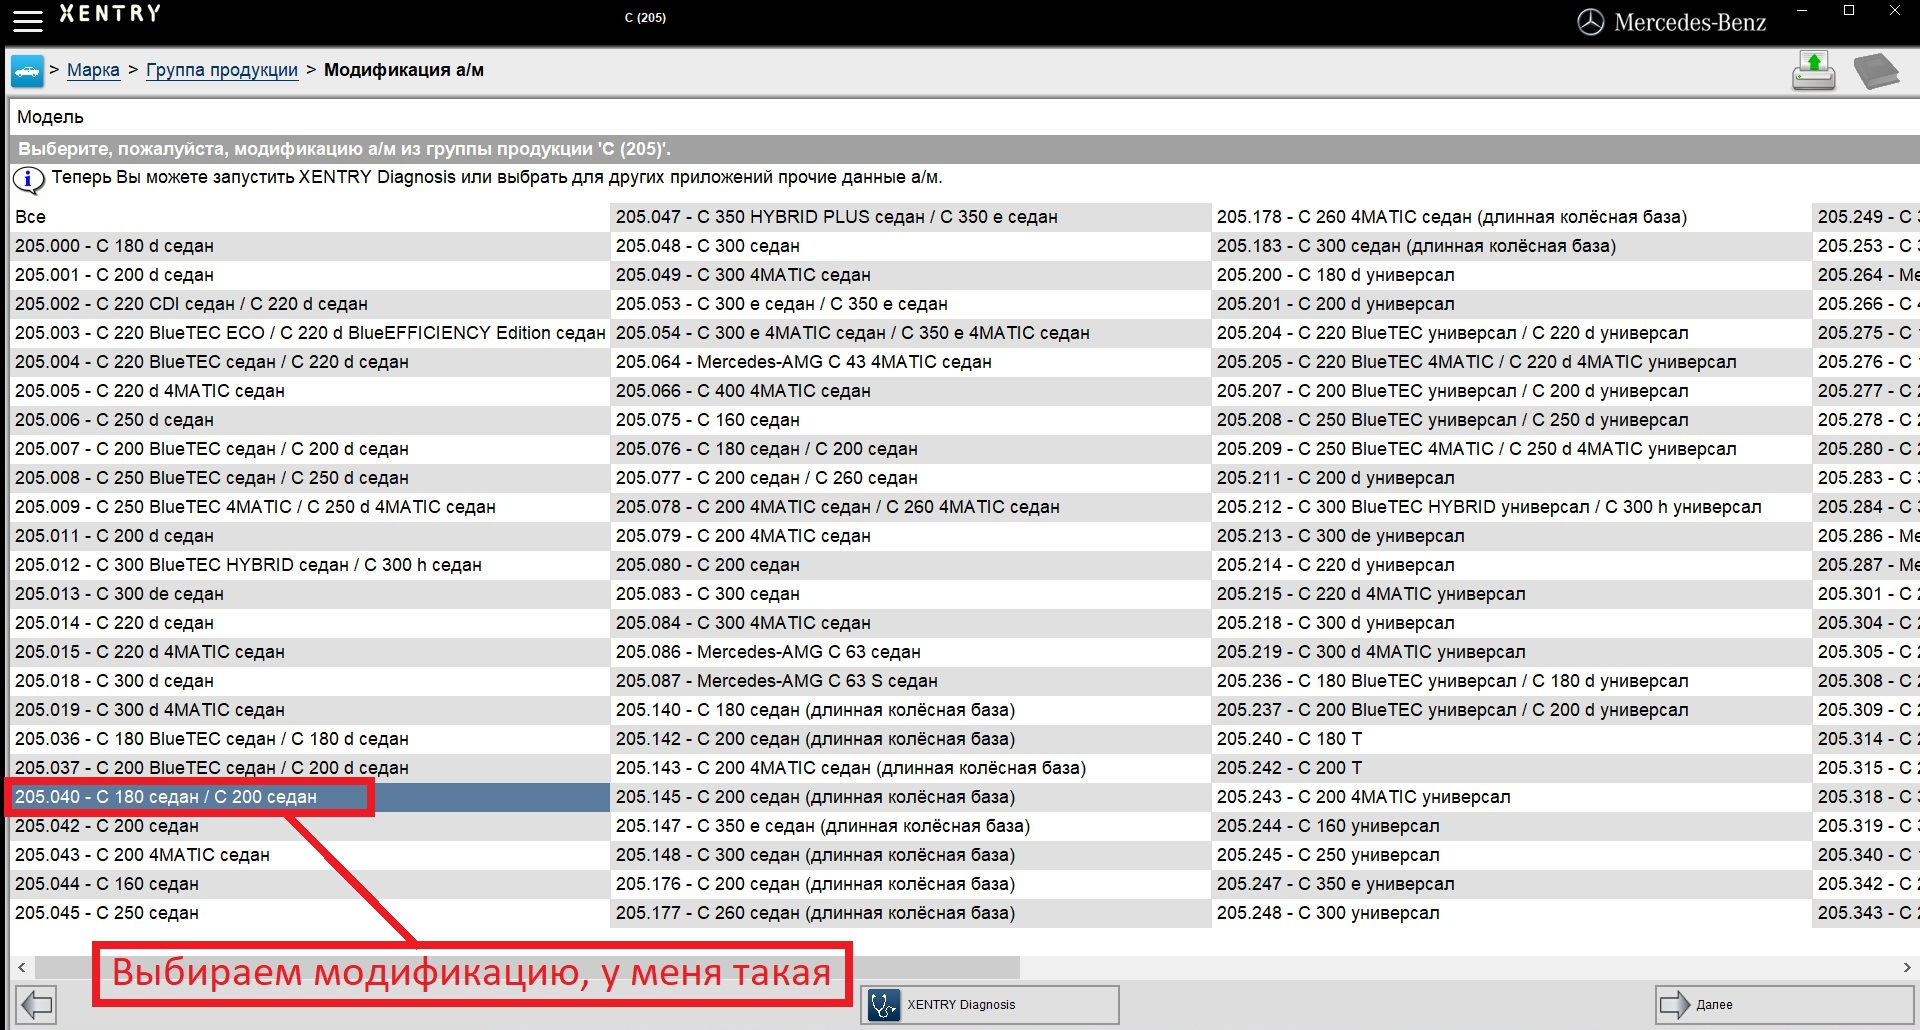Select 205.047 - C 350 HYBRID PLUS седан

911,217
